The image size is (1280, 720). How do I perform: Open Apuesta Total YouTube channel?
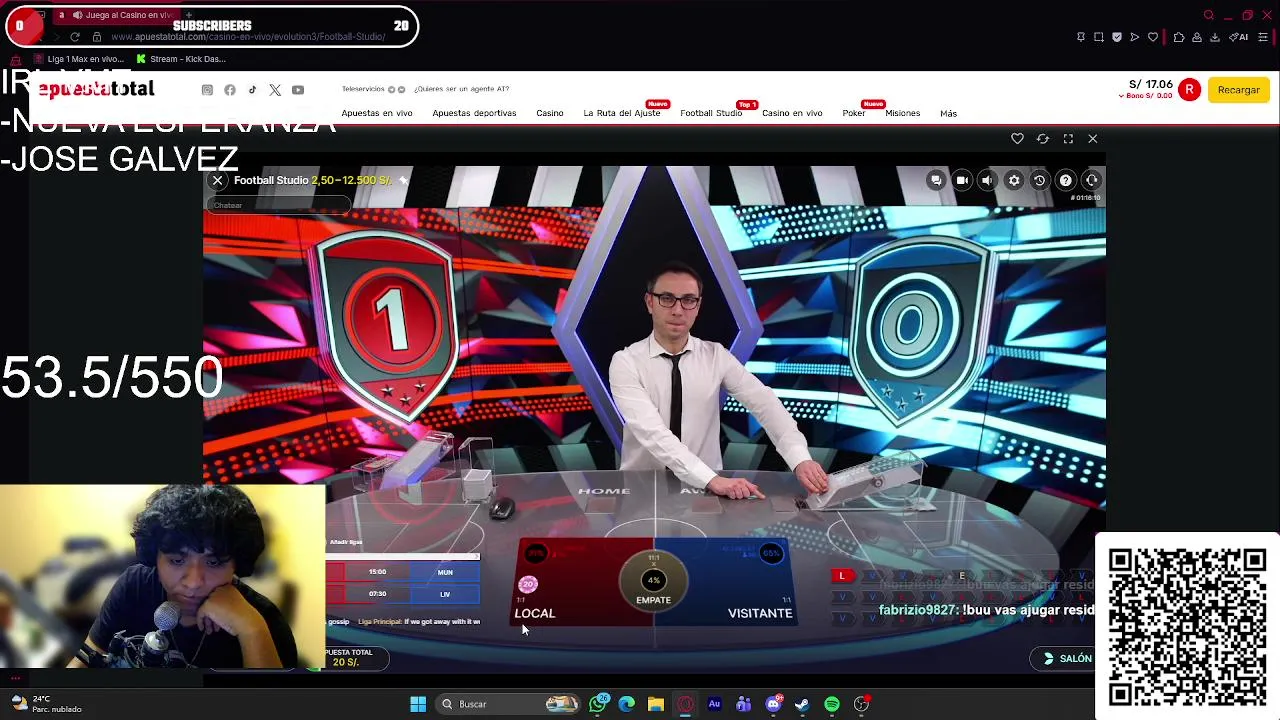coord(298,90)
